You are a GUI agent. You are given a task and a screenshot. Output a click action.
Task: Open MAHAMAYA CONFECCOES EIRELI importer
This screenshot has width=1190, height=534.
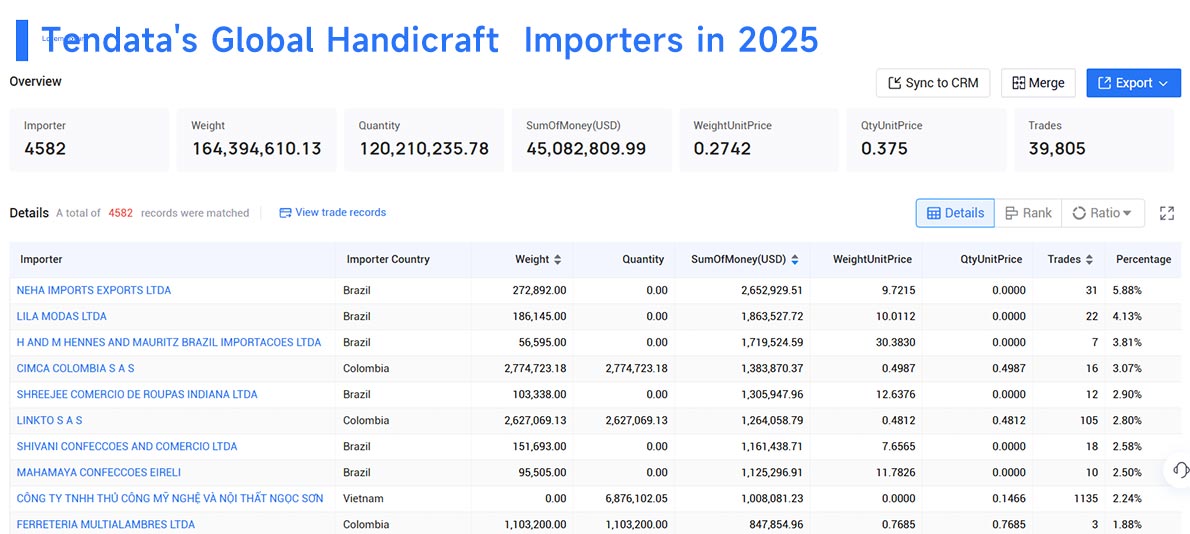click(99, 473)
